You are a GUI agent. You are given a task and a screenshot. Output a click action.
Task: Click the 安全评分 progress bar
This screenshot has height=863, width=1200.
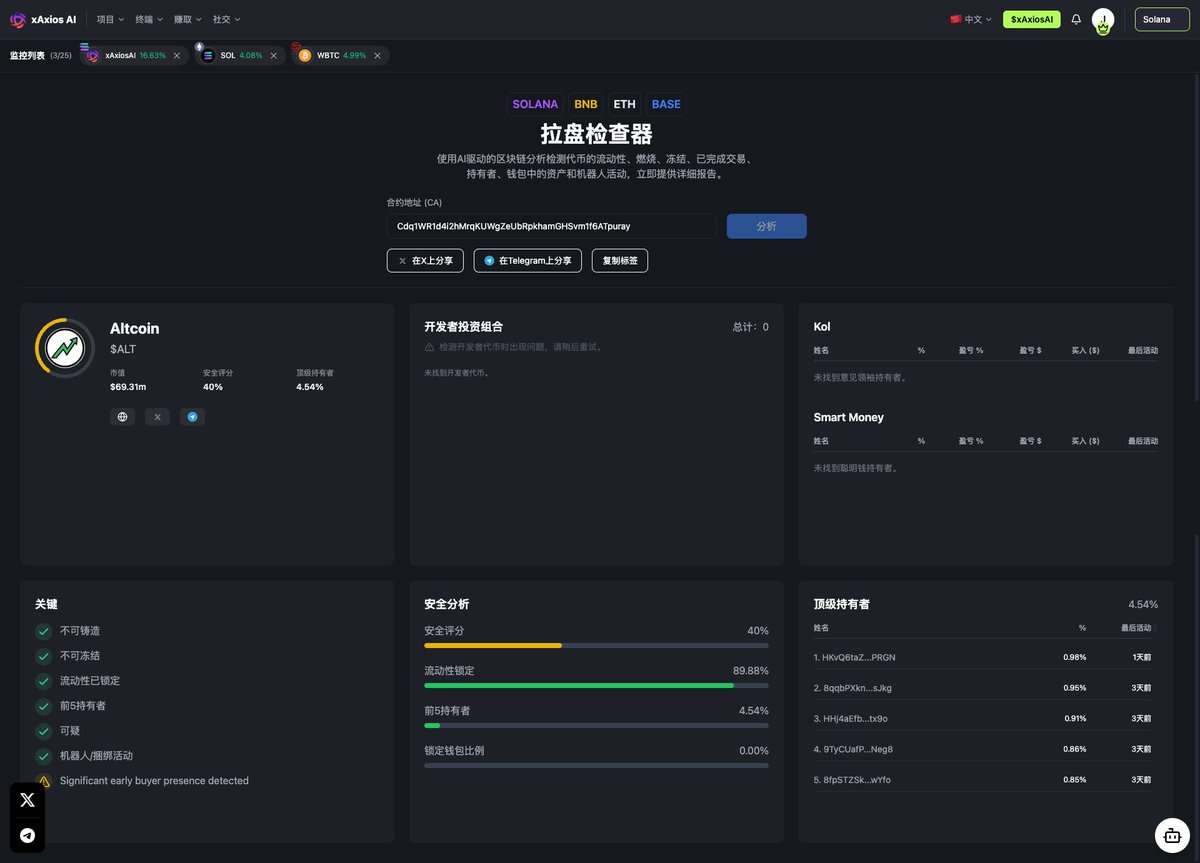(x=596, y=646)
